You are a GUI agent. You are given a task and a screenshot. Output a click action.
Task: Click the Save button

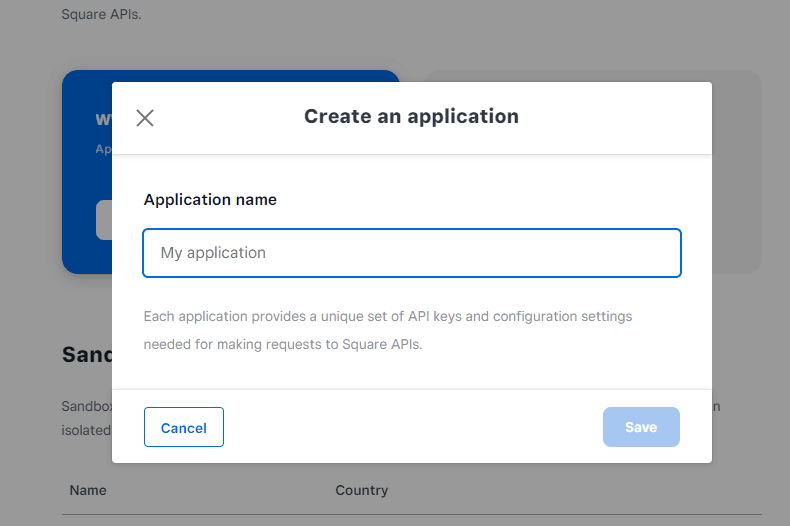(641, 427)
